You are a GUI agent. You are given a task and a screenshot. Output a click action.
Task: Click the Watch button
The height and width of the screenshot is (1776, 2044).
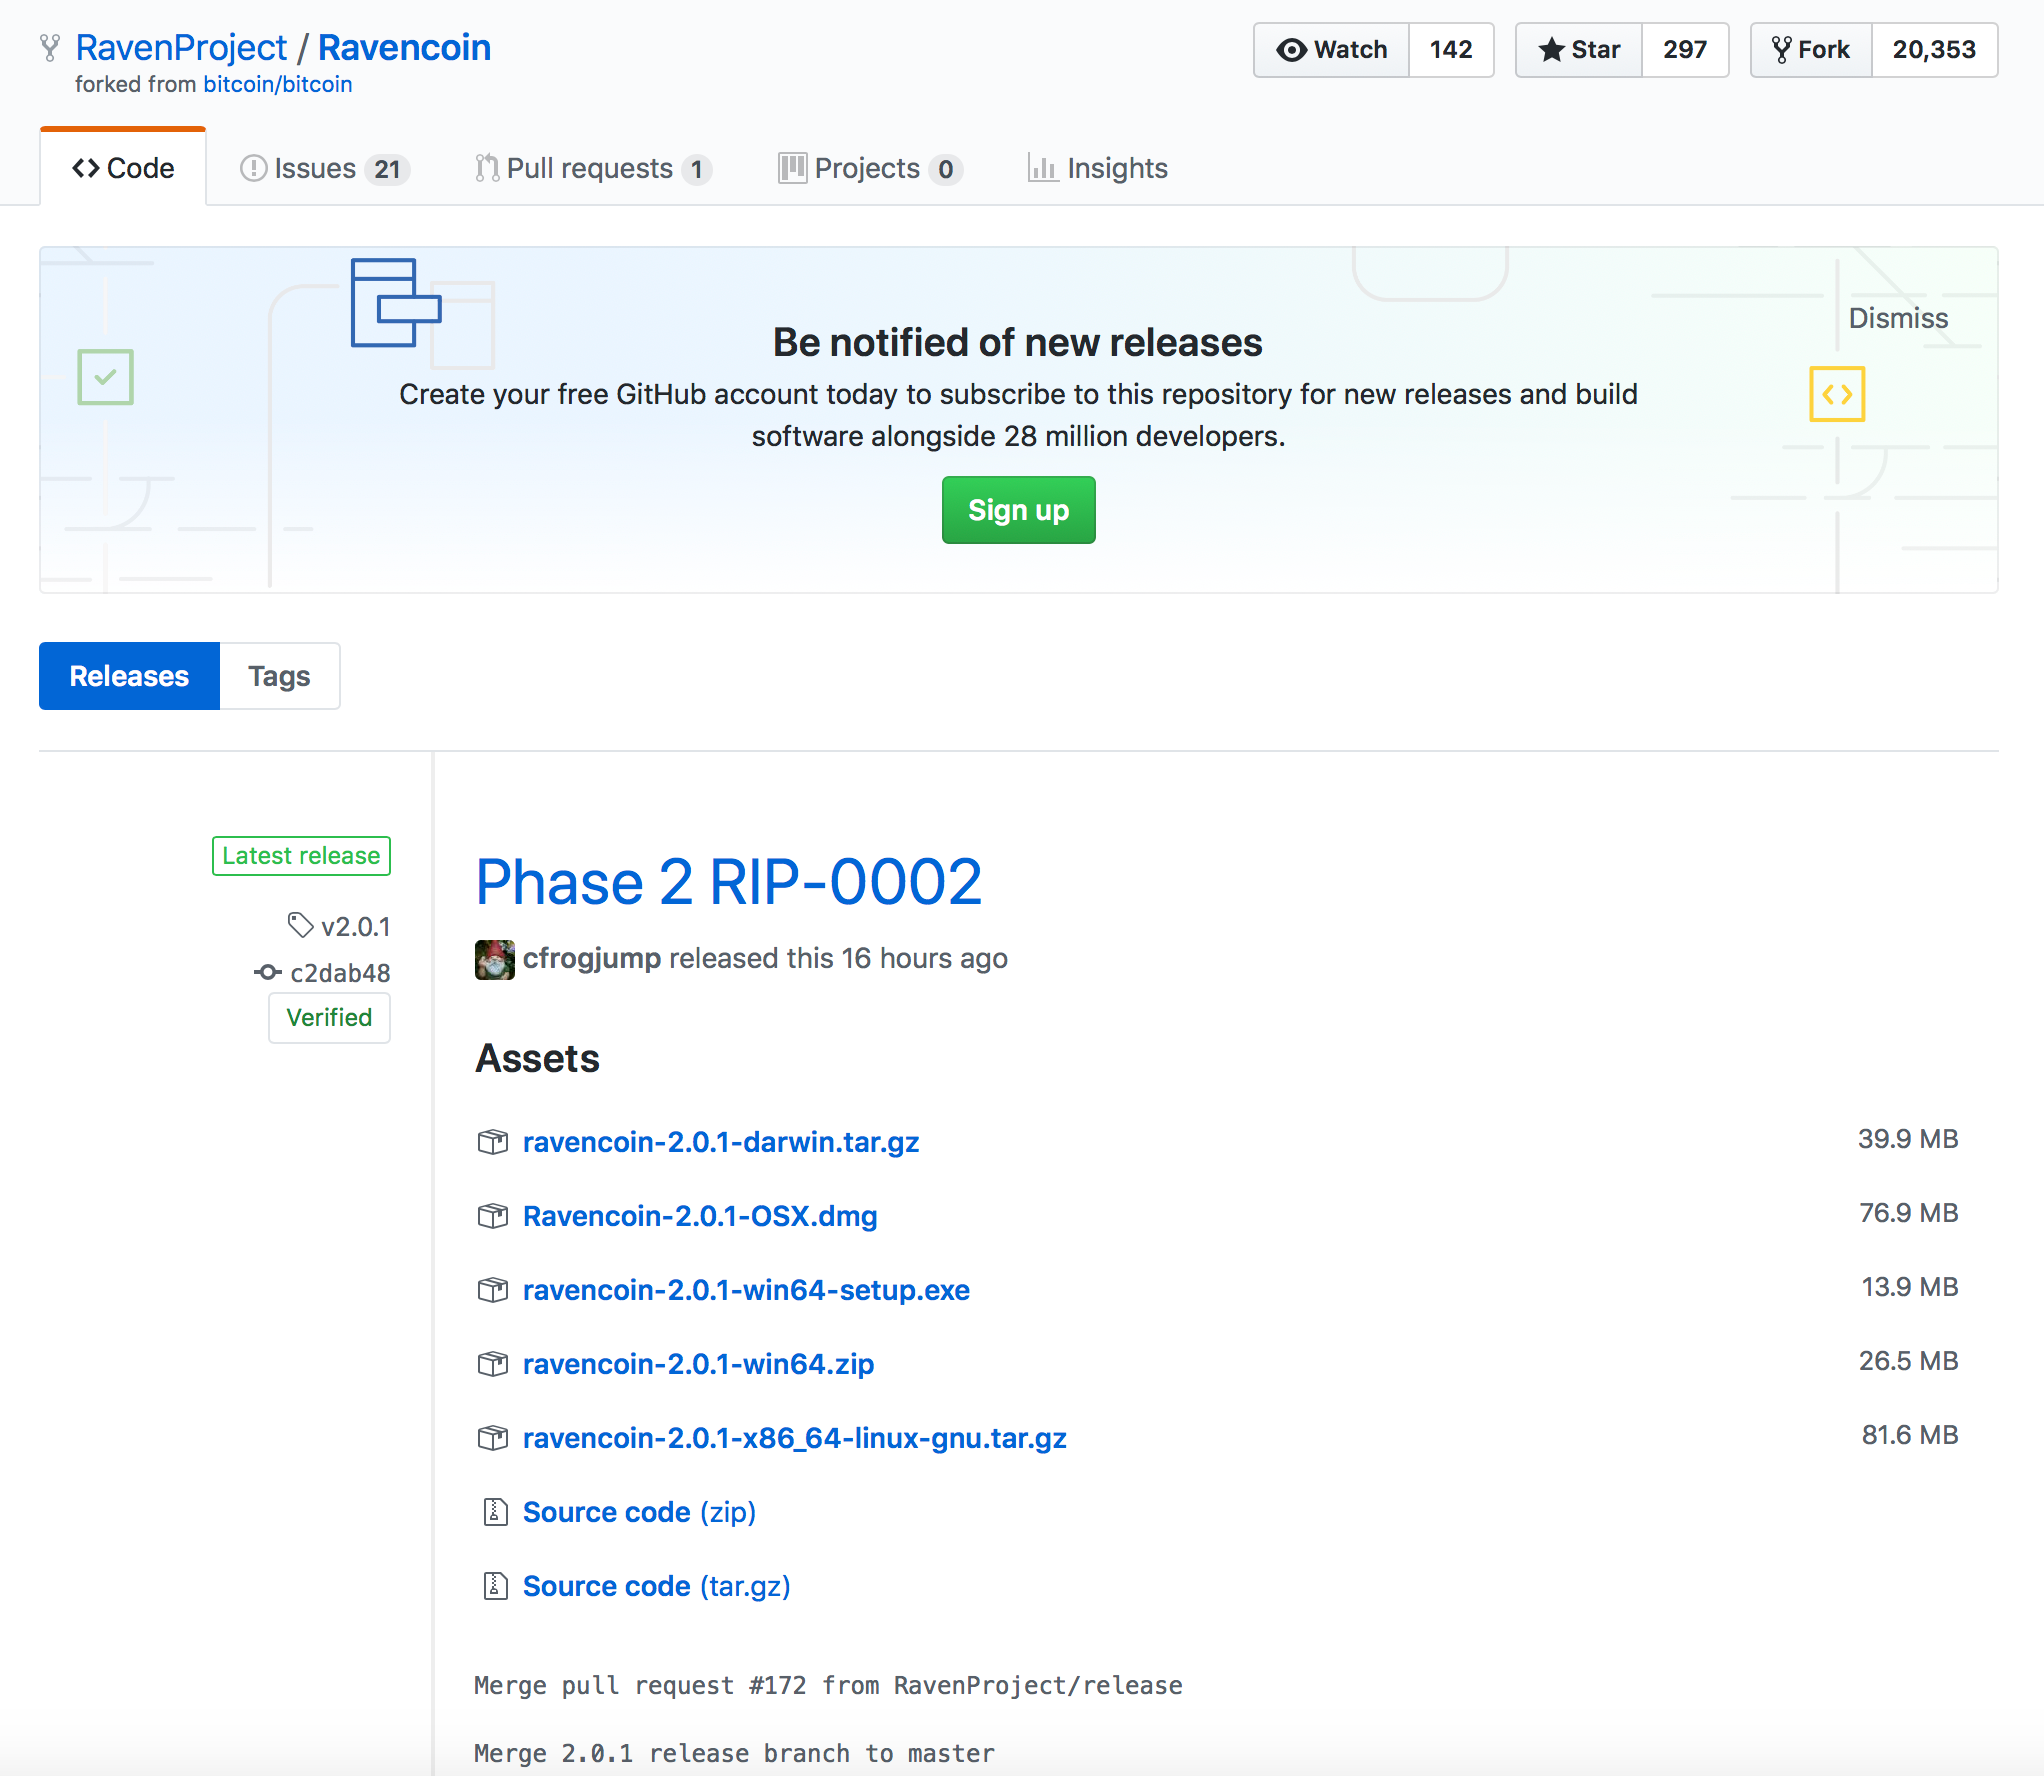(x=1331, y=50)
